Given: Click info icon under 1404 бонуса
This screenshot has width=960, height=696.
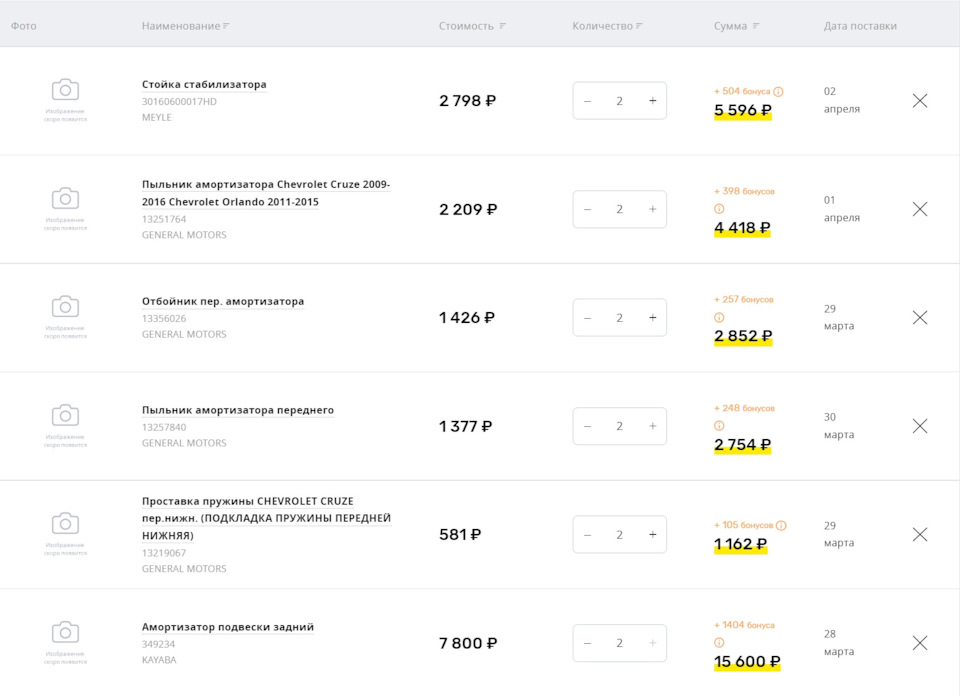Looking at the screenshot, I should (719, 643).
